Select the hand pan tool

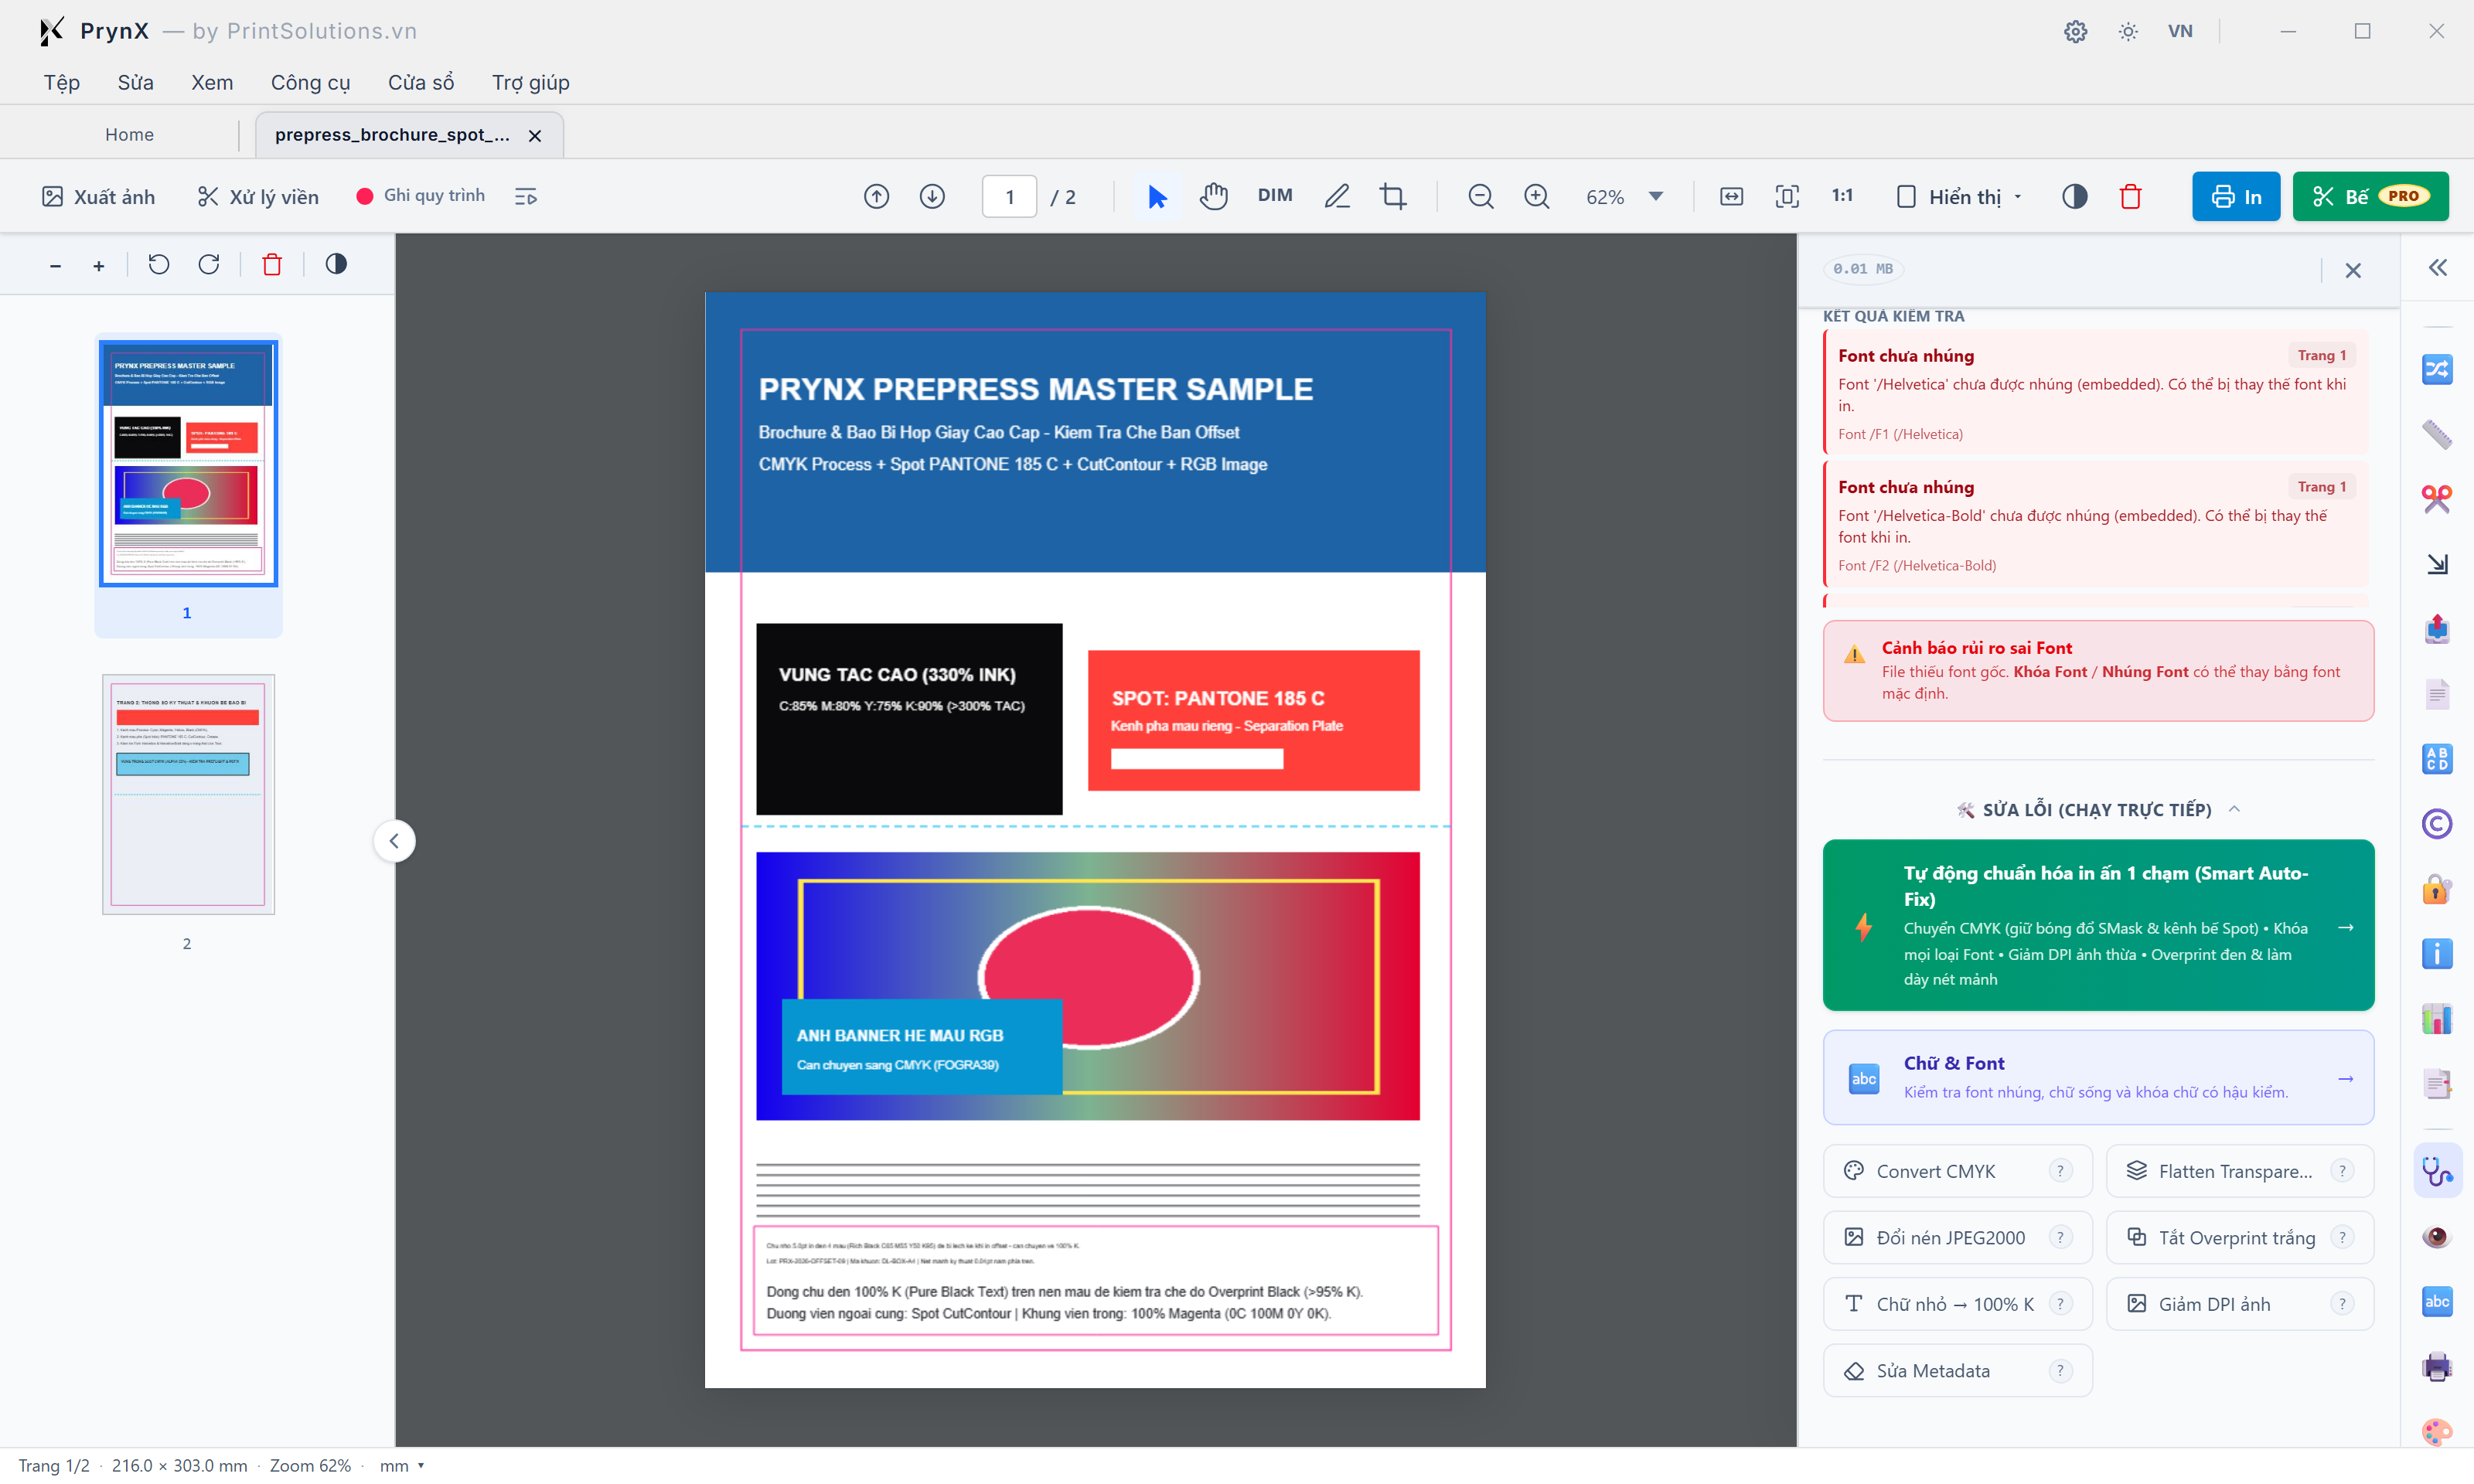pyautogui.click(x=1213, y=196)
